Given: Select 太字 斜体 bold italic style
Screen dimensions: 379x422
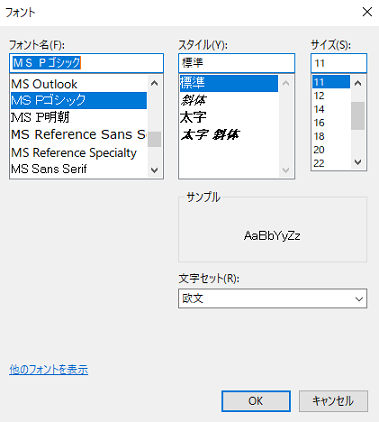Looking at the screenshot, I should [x=229, y=135].
